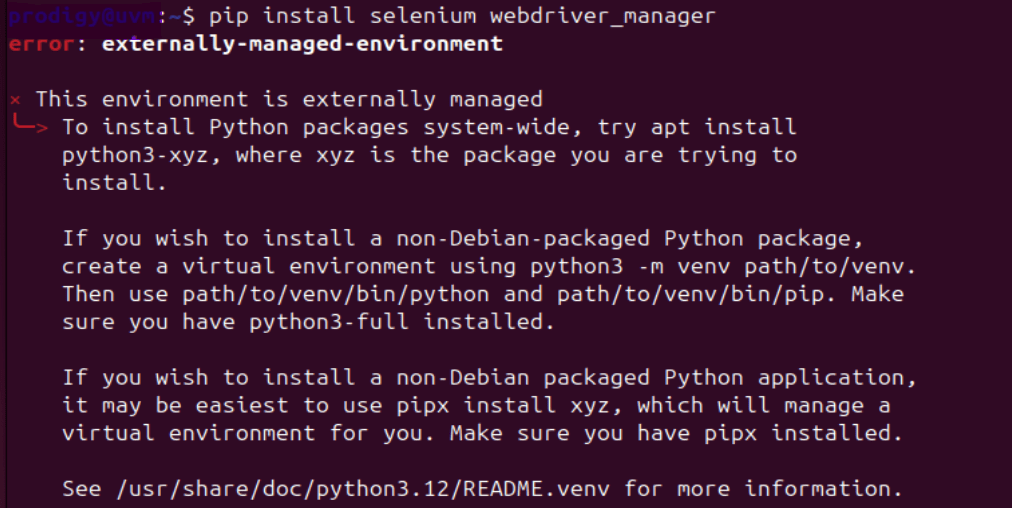The width and height of the screenshot is (1012, 508).
Task: Click the 'path/to/venv/bin/python' path
Action: pyautogui.click(x=336, y=294)
